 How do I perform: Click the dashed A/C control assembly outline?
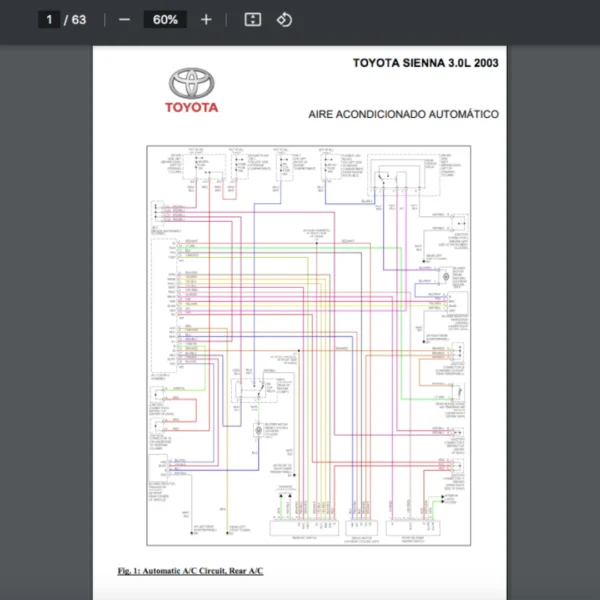pyautogui.click(x=152, y=300)
